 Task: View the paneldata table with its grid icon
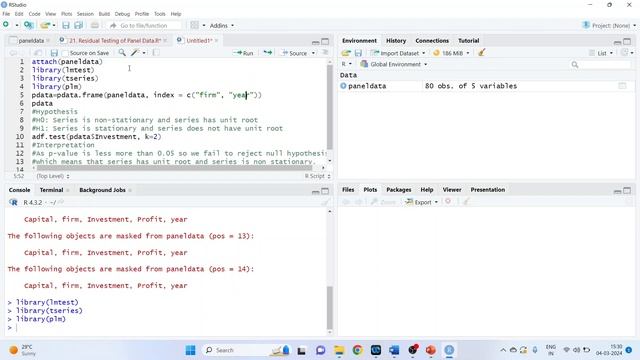click(x=622, y=86)
